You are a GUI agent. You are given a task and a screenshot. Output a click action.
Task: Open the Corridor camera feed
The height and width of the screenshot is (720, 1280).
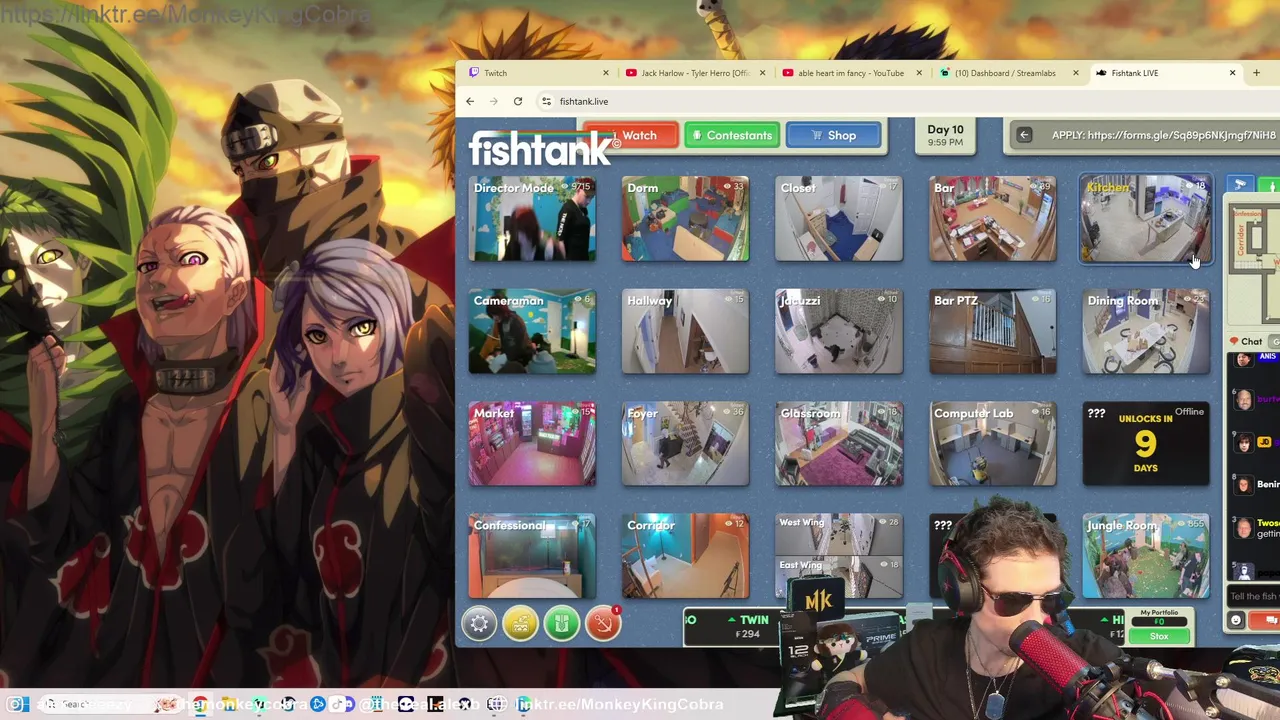685,556
